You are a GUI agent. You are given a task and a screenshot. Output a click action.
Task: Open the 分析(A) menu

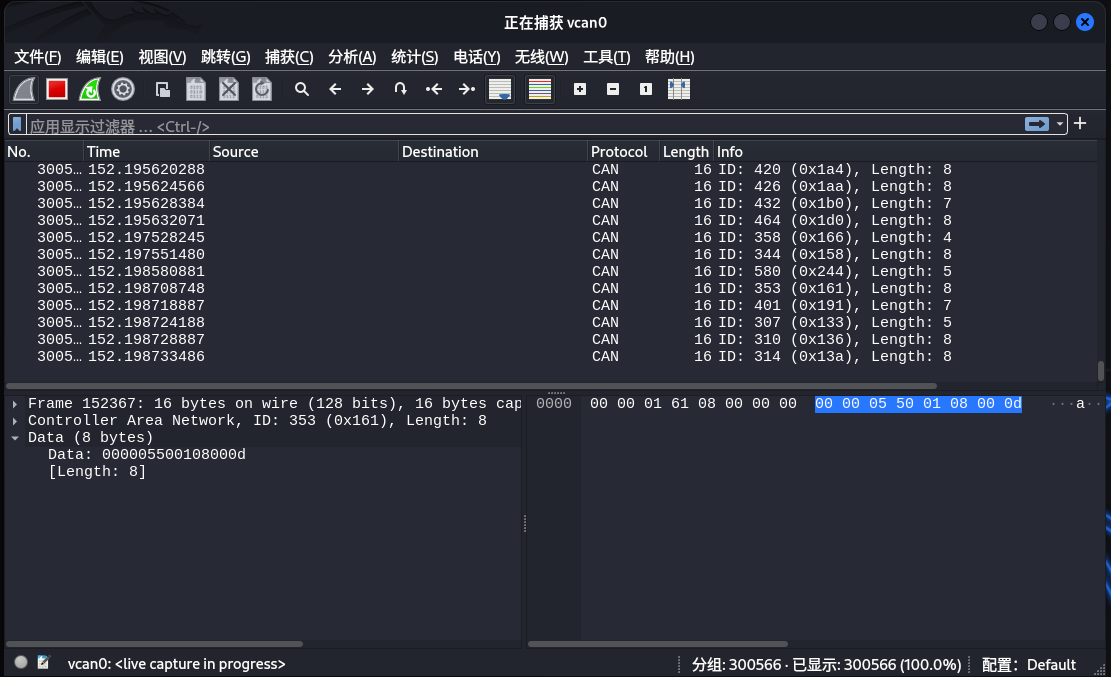tap(352, 57)
